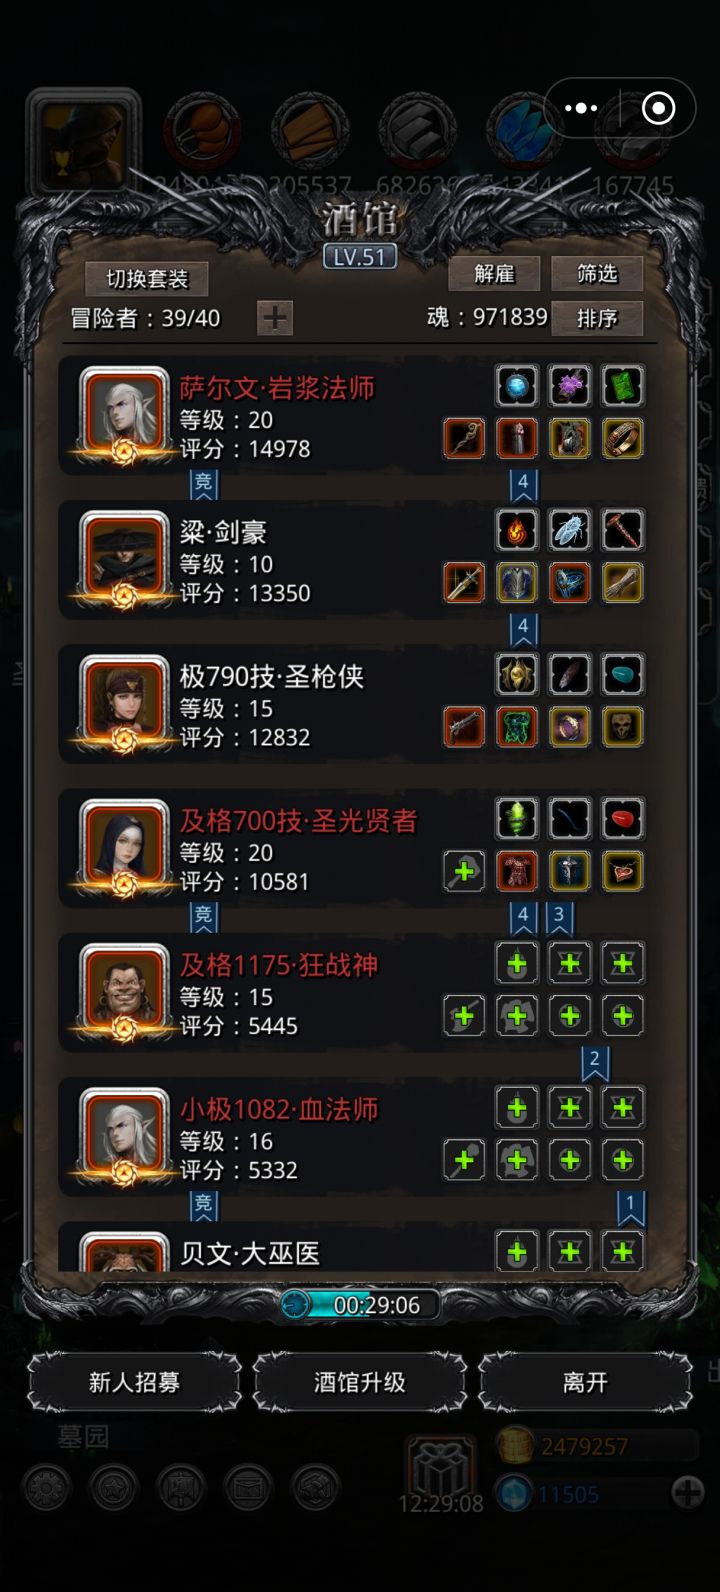The image size is (720, 1592).
Task: Choose the hammer item icon of 梁·剑豪
Action: (623, 530)
